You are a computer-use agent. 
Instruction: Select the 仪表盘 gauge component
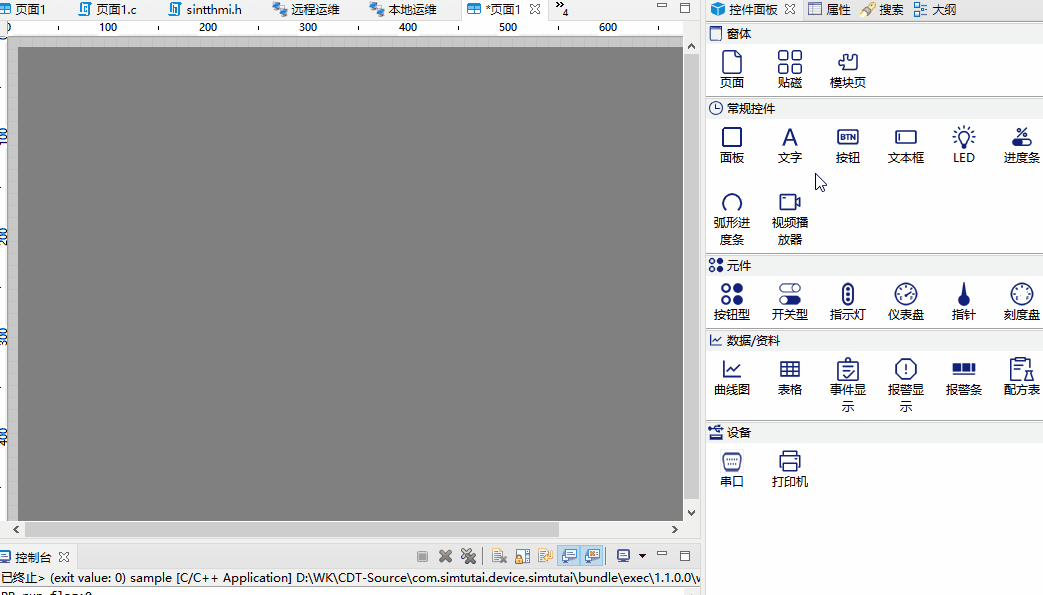[905, 301]
